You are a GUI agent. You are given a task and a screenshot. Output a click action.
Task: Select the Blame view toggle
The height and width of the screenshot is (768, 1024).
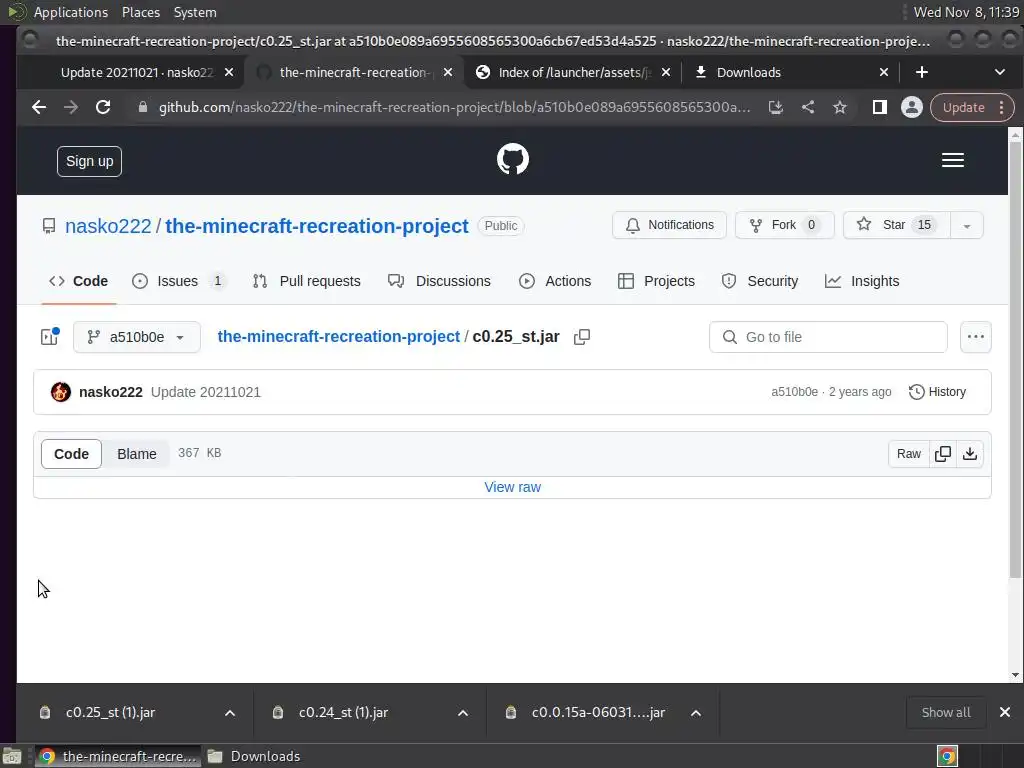(x=136, y=454)
